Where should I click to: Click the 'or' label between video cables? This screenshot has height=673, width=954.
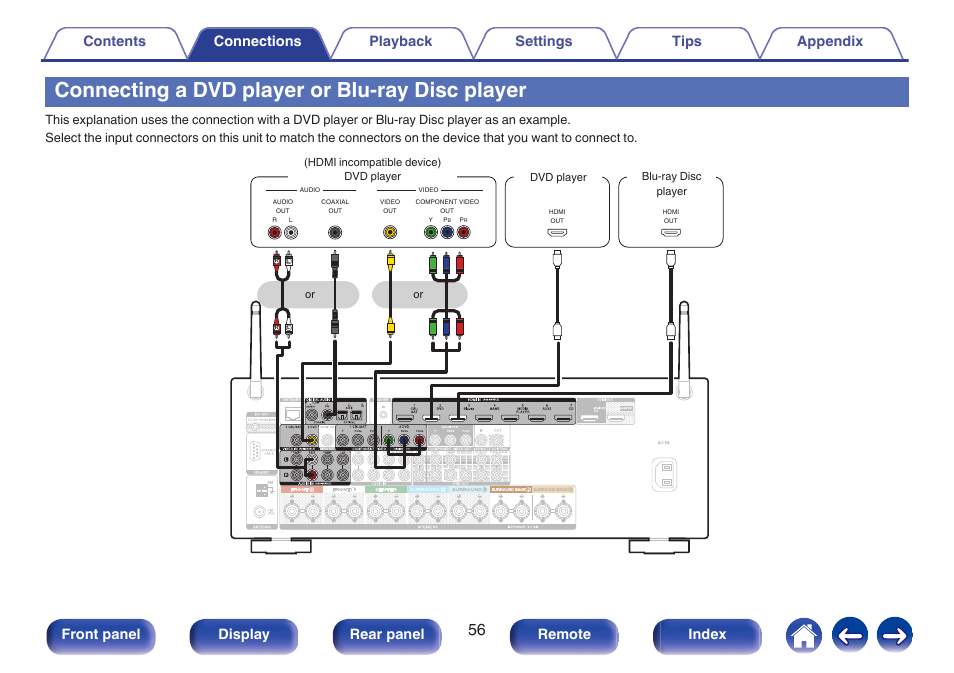tap(418, 295)
